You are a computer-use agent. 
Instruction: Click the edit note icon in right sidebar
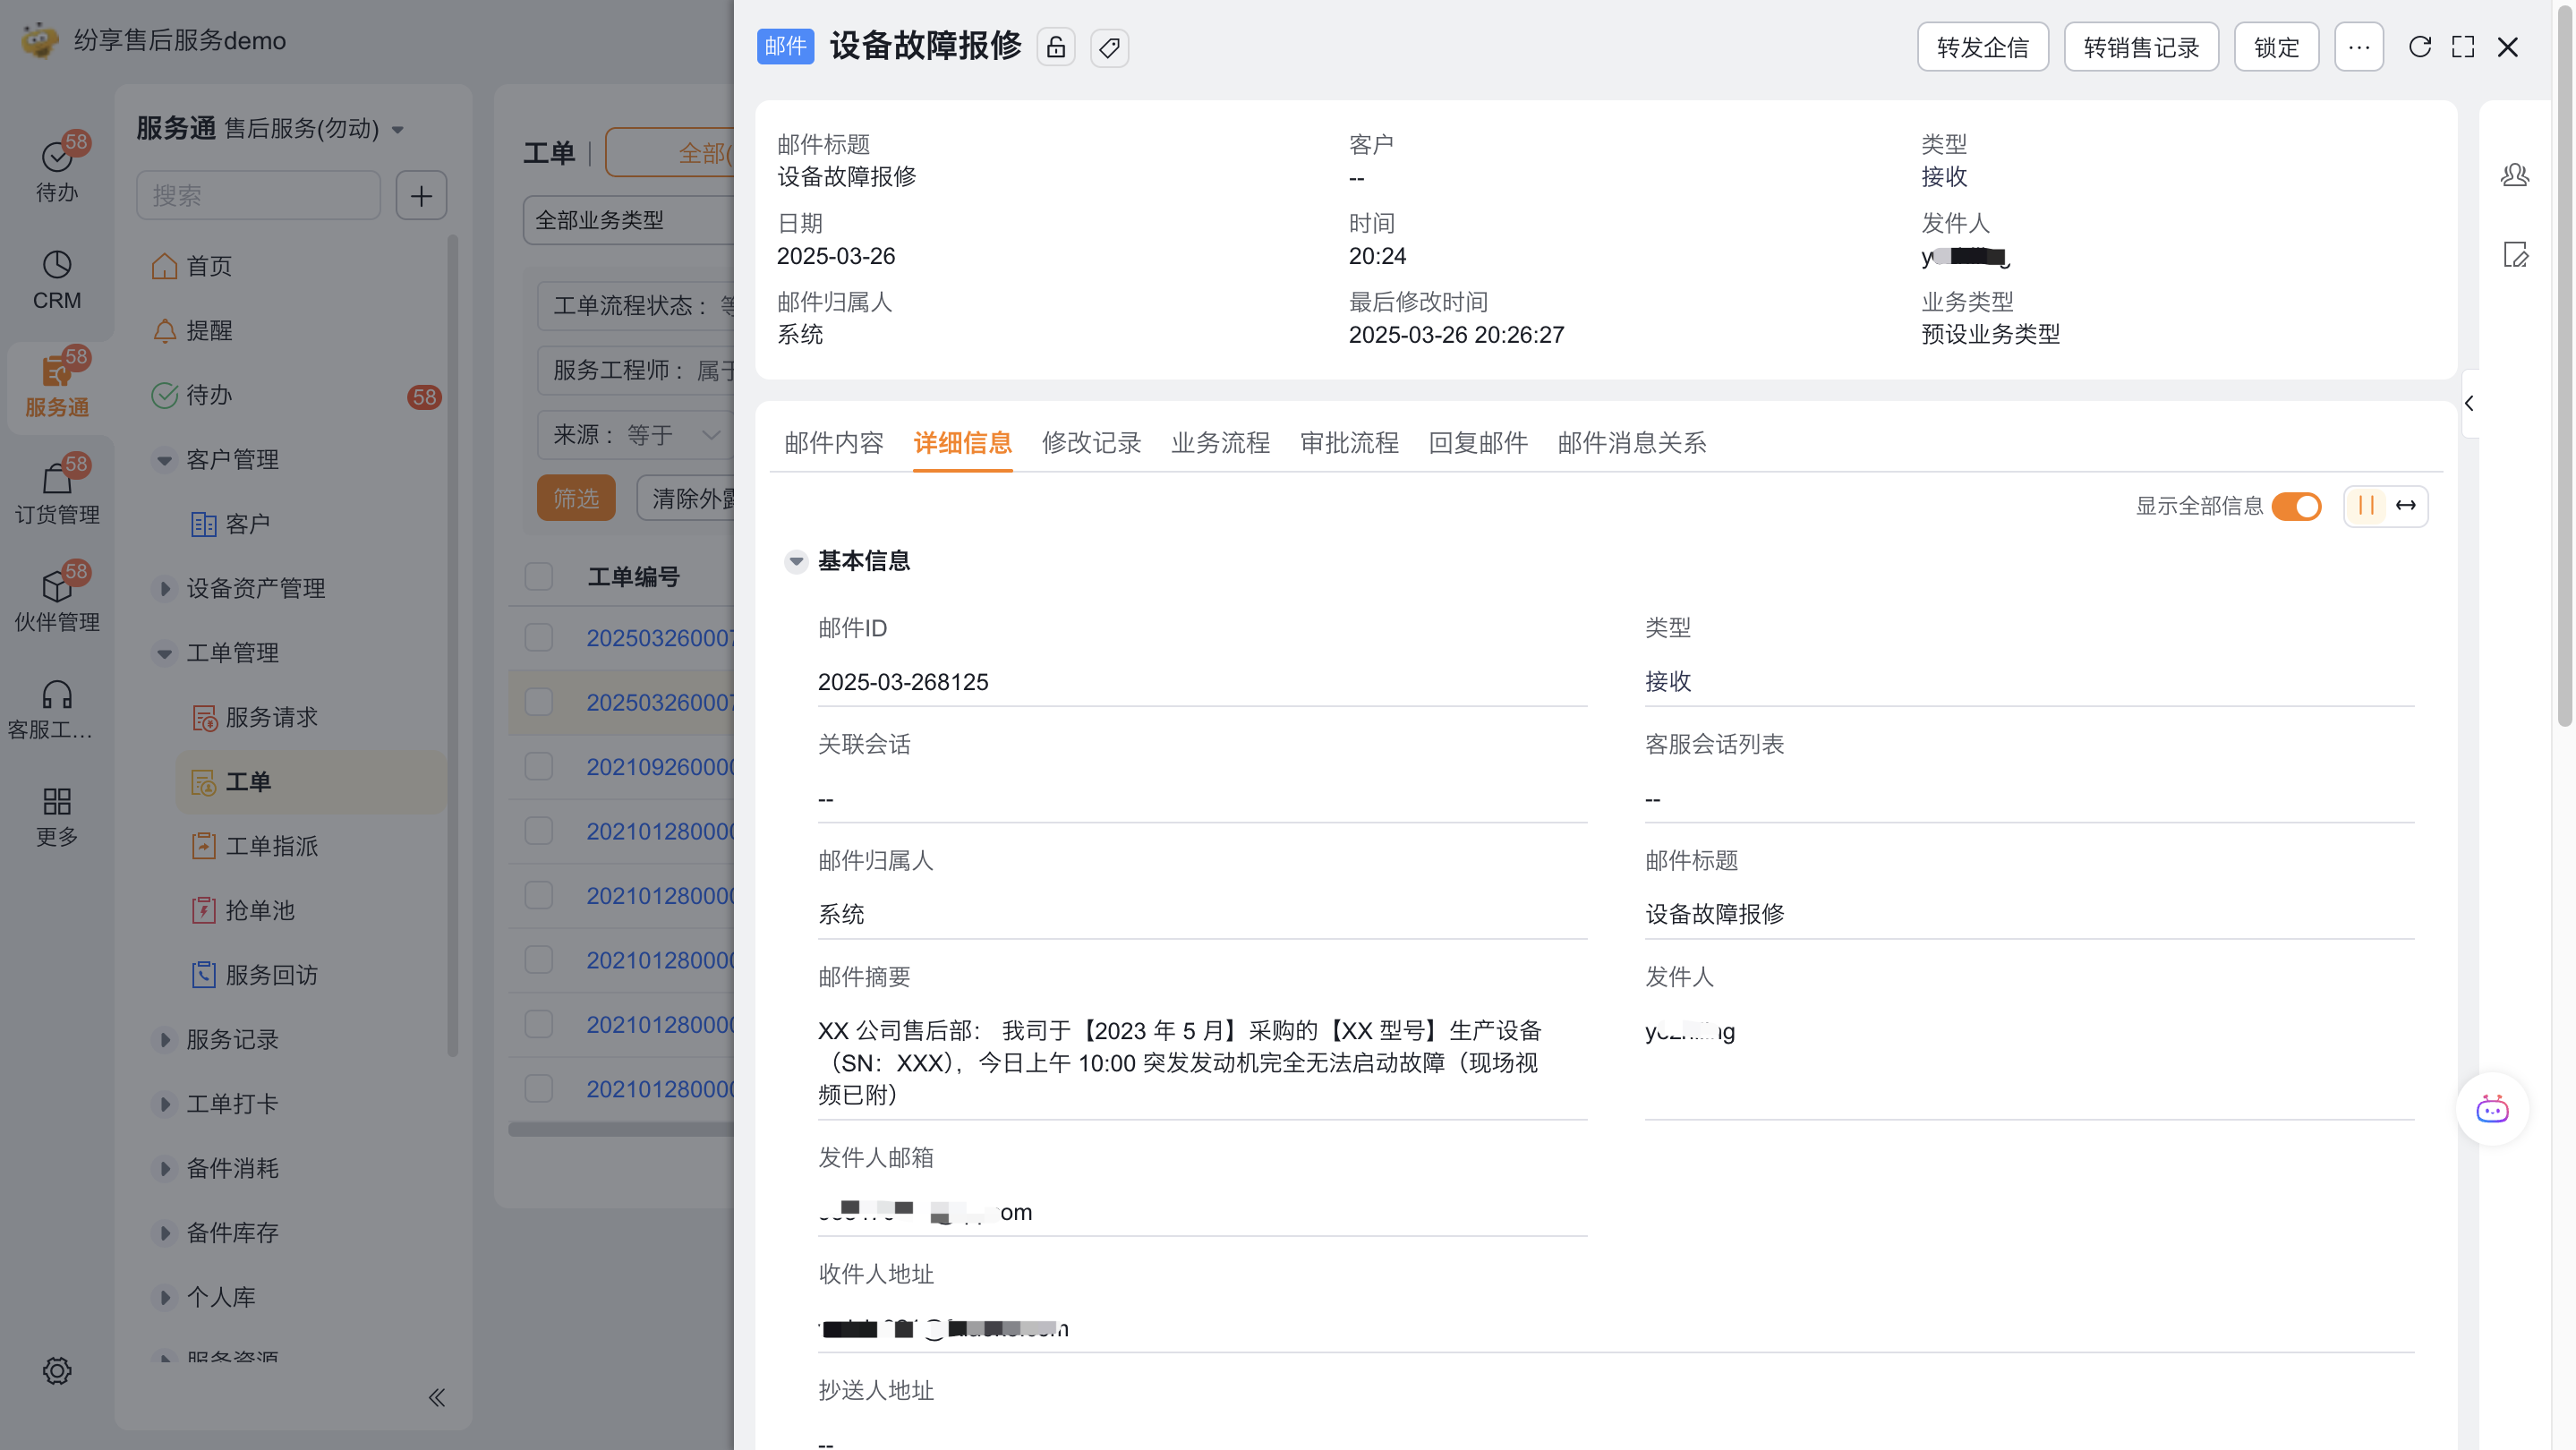(x=2514, y=255)
